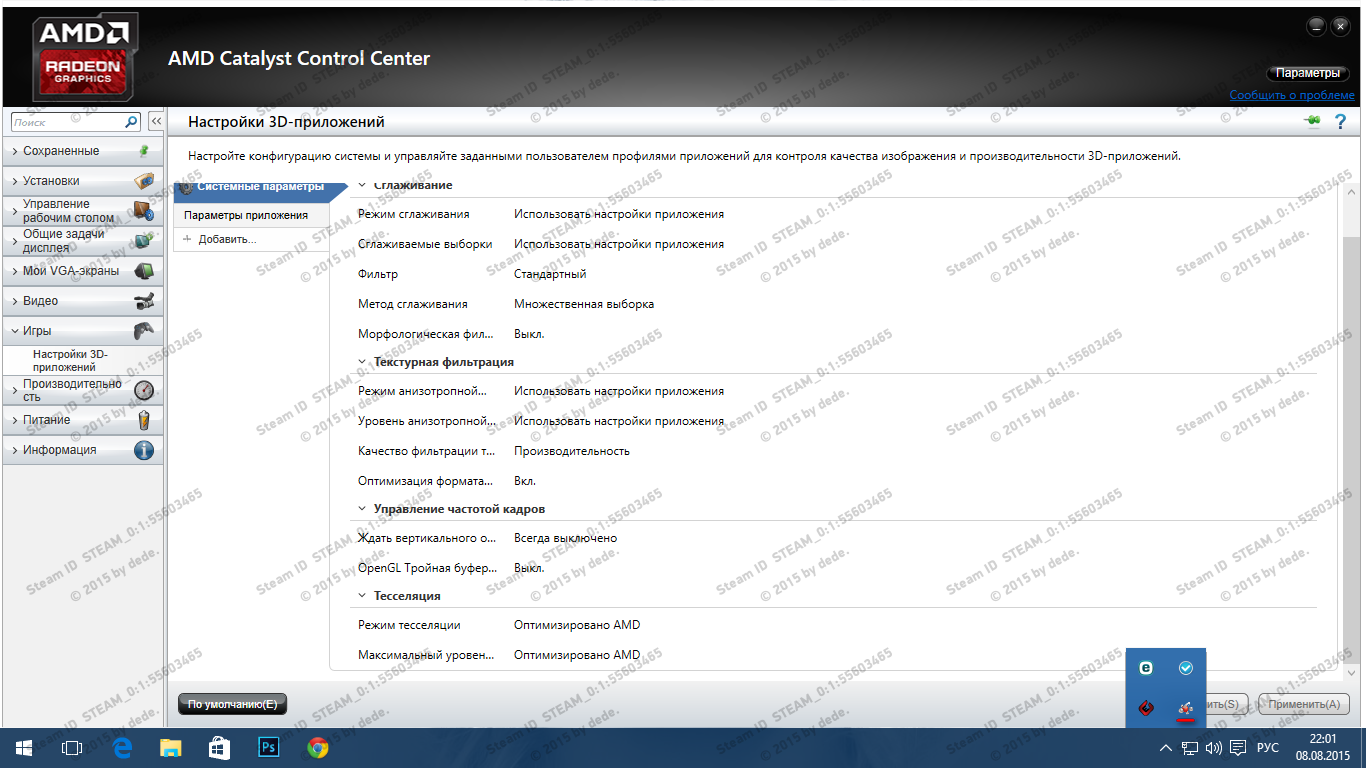Collapse the sidebar with the double-arrow button
1366x768 pixels.
coord(156,121)
